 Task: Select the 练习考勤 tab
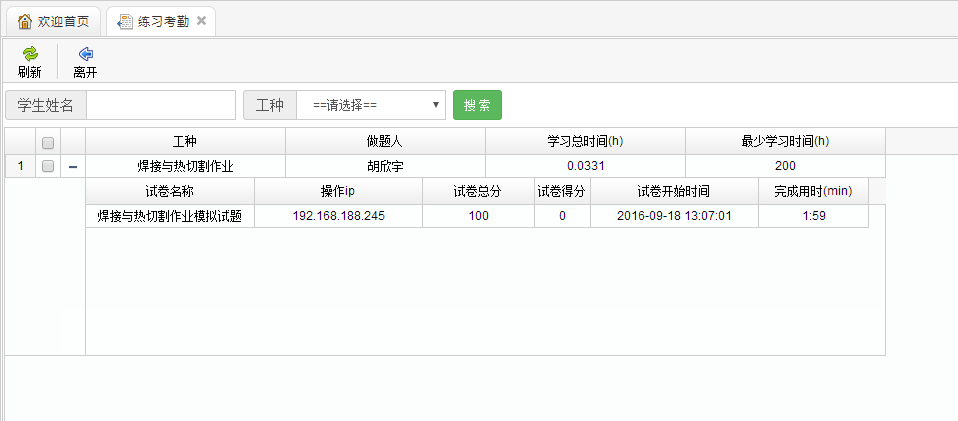pyautogui.click(x=162, y=22)
